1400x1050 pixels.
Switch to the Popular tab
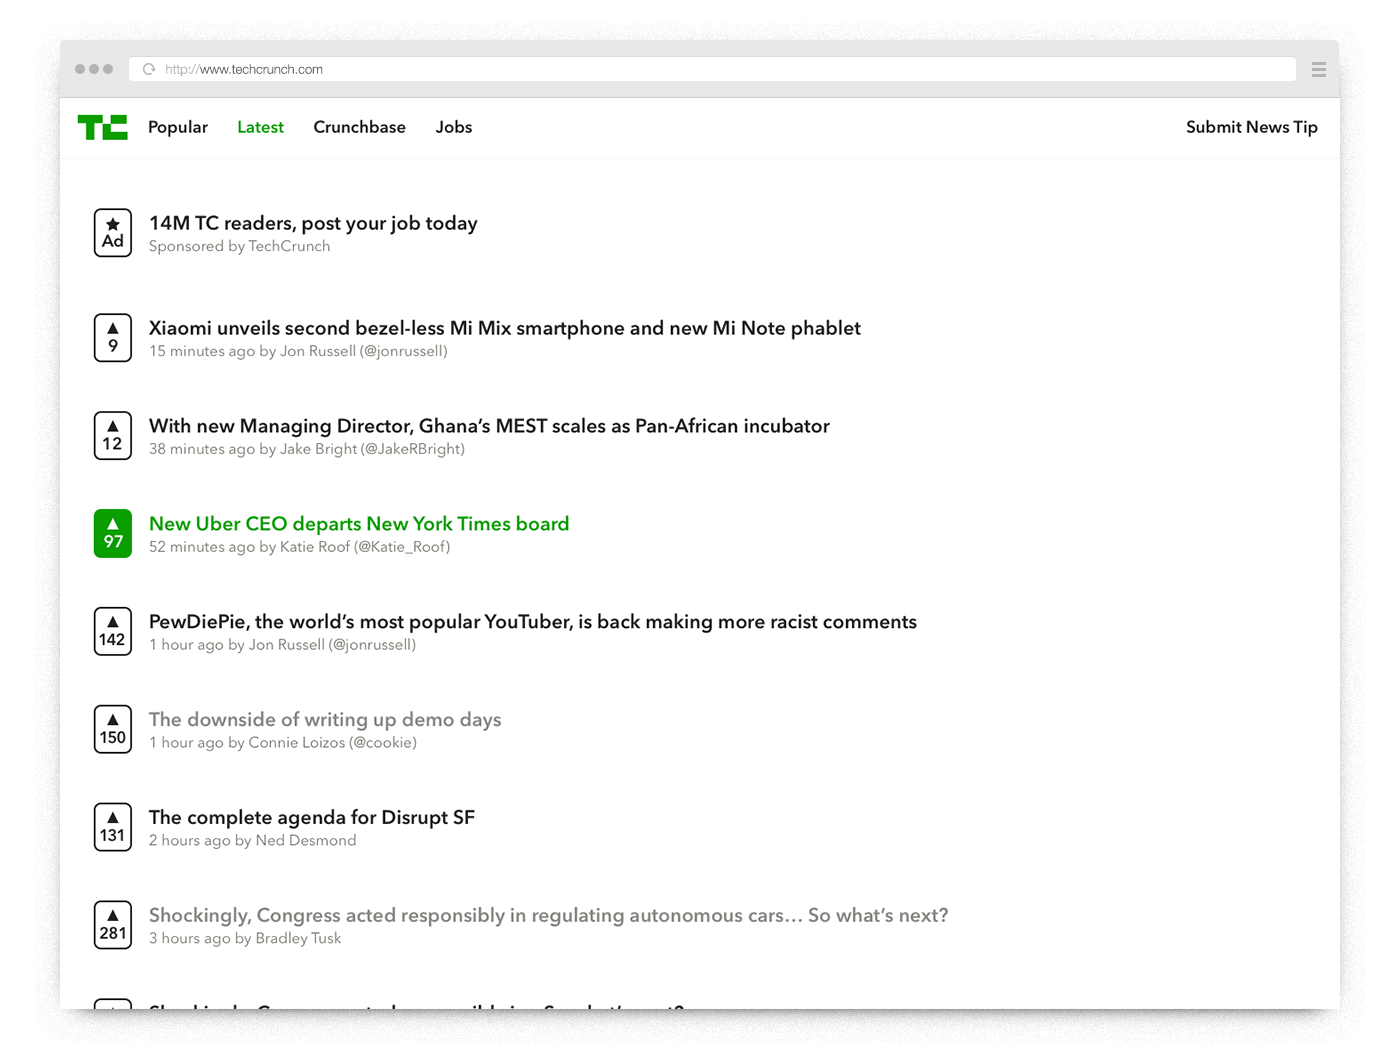[x=178, y=127]
